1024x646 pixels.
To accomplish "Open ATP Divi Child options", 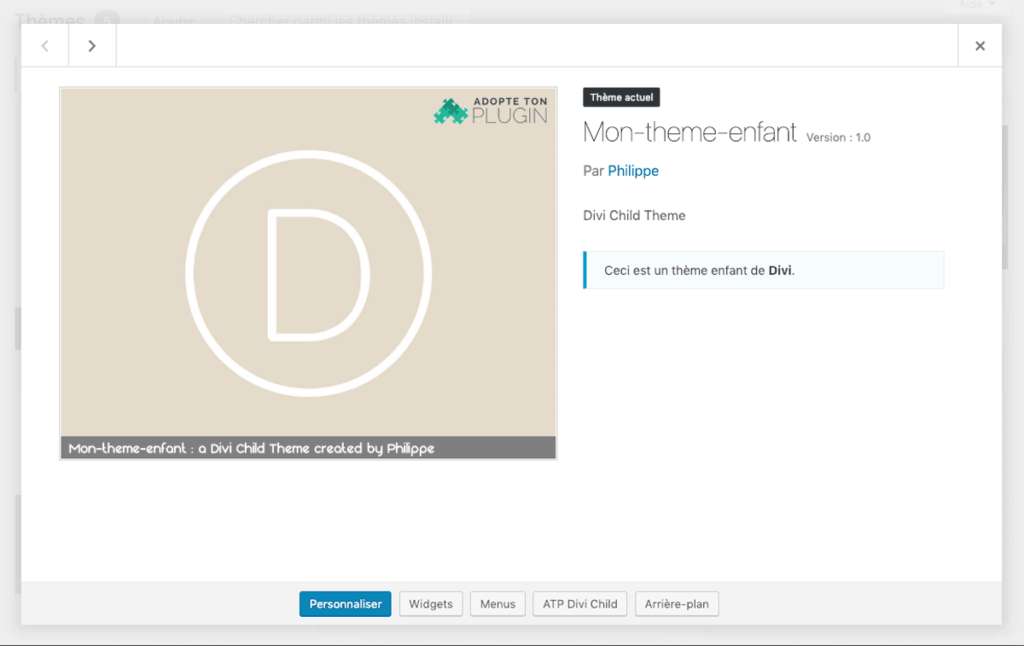I will tap(580, 604).
